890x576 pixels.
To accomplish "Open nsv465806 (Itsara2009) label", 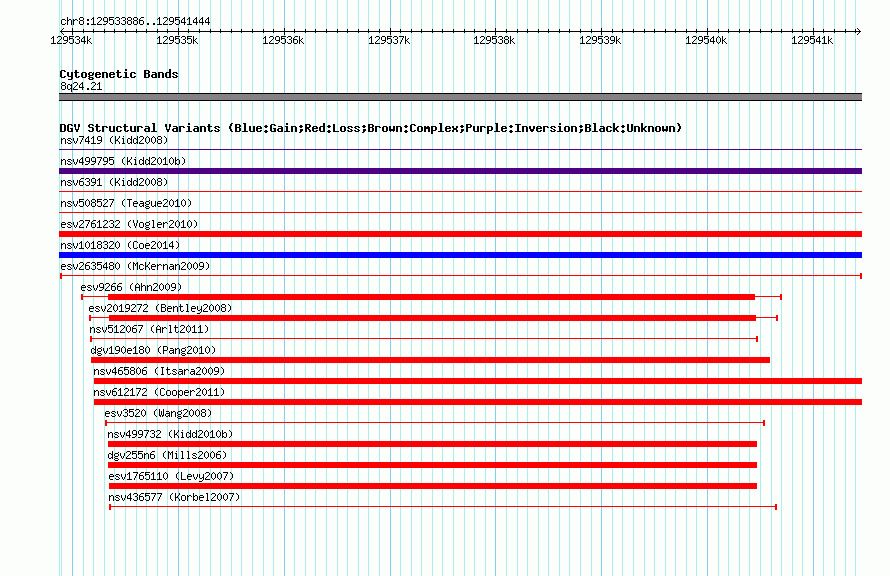I will [x=159, y=371].
